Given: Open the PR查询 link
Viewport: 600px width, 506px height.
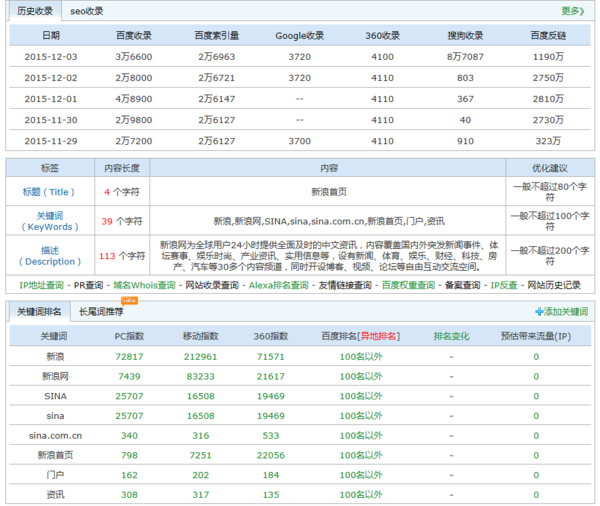Looking at the screenshot, I should [88, 285].
